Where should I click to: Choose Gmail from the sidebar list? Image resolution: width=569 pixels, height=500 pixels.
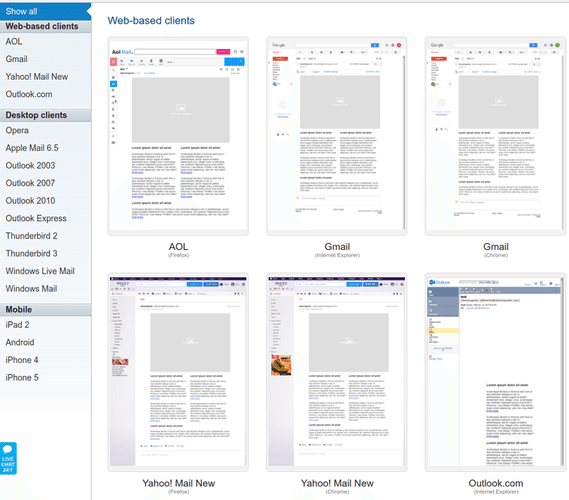[16, 59]
